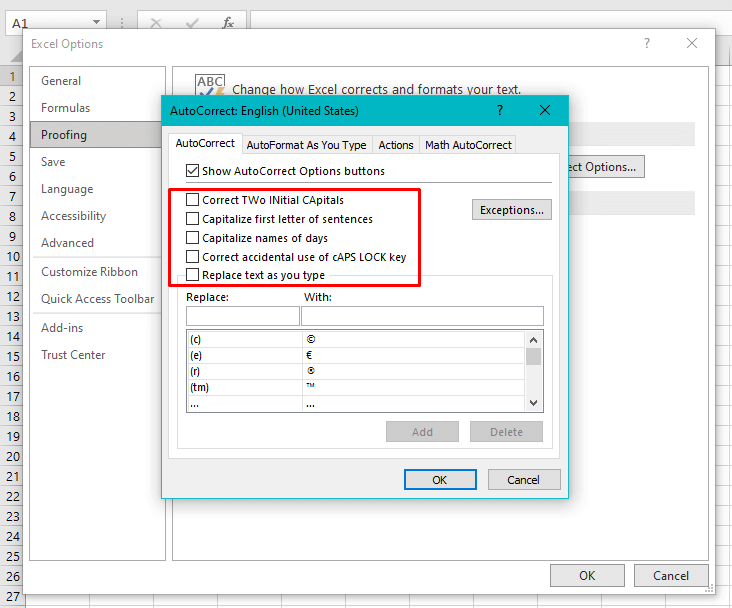Image resolution: width=732 pixels, height=608 pixels.
Task: Select row header 12 in worksheet
Action: (13, 297)
